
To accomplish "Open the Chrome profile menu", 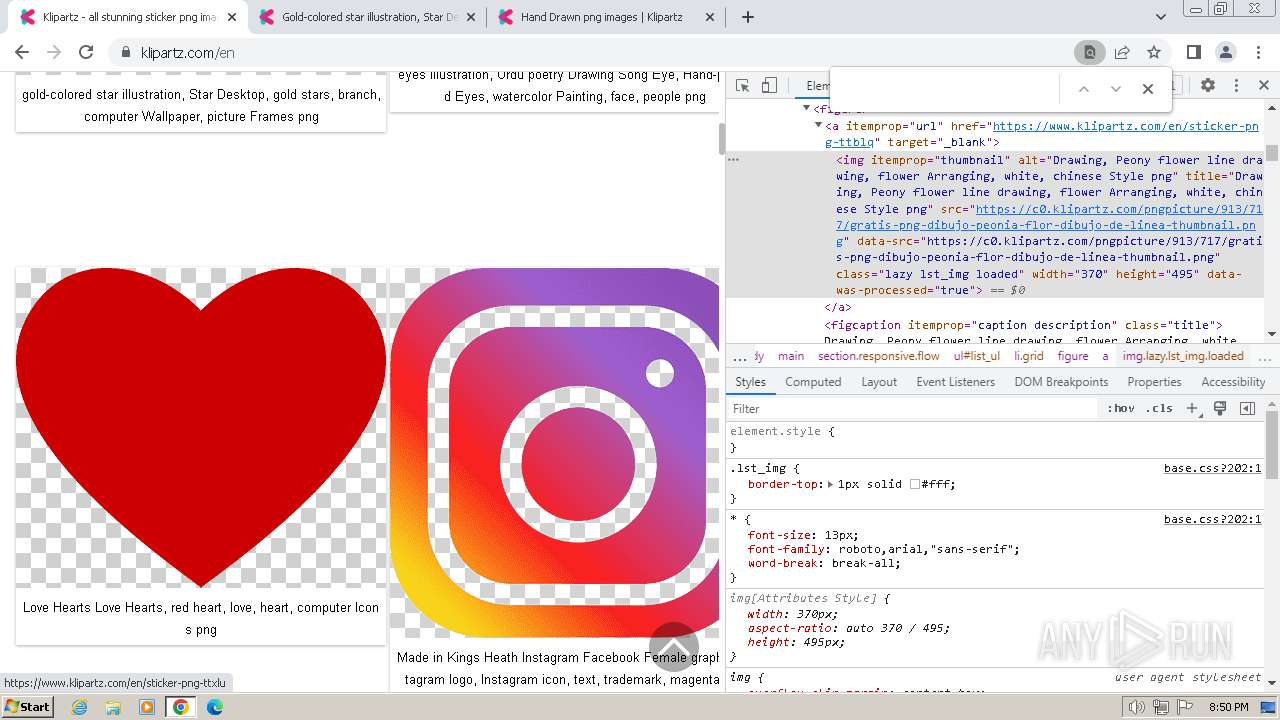I will 1225,52.
